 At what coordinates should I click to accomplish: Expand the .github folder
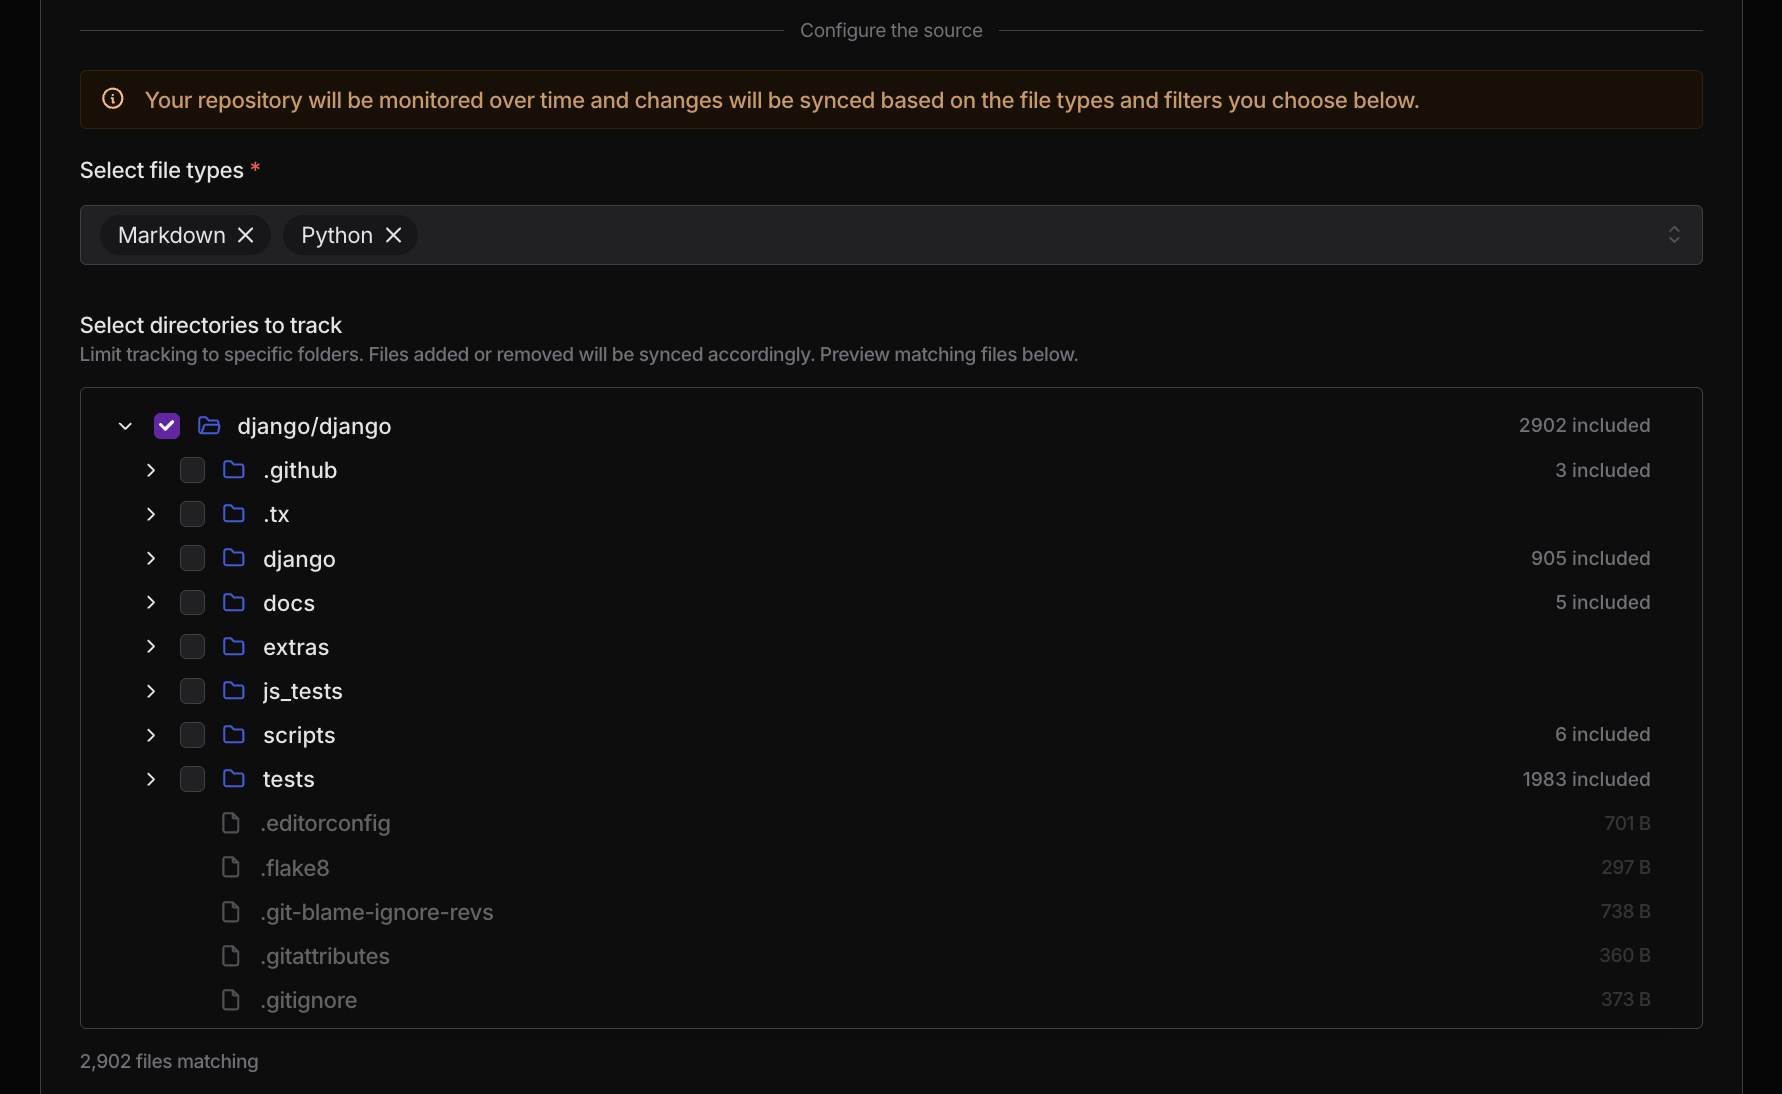(x=150, y=470)
